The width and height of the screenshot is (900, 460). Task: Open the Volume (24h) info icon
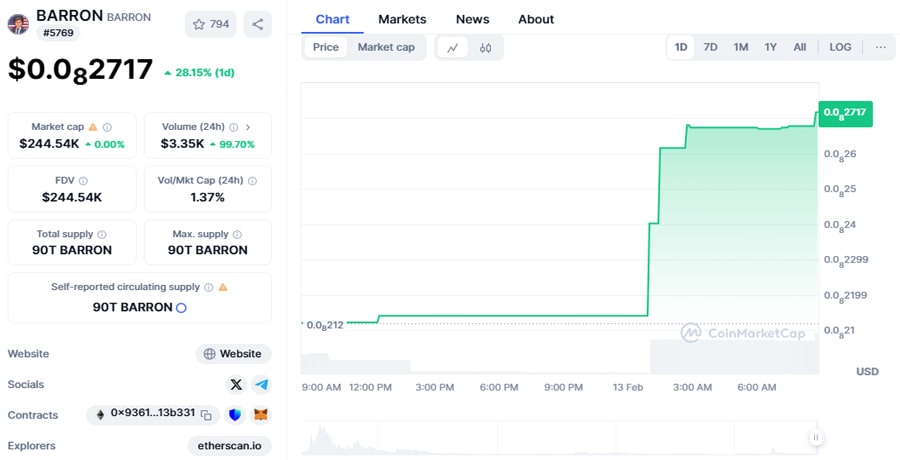coord(234,127)
